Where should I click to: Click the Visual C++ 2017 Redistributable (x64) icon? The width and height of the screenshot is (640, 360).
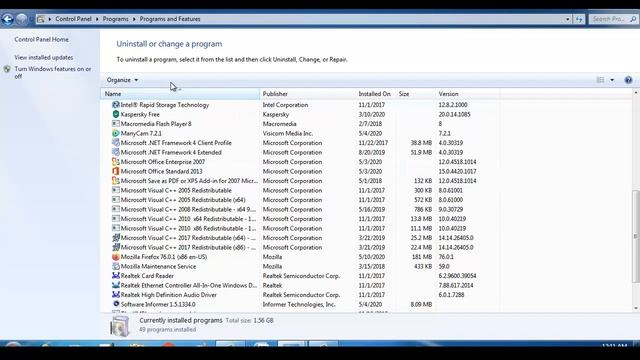pyautogui.click(x=116, y=238)
